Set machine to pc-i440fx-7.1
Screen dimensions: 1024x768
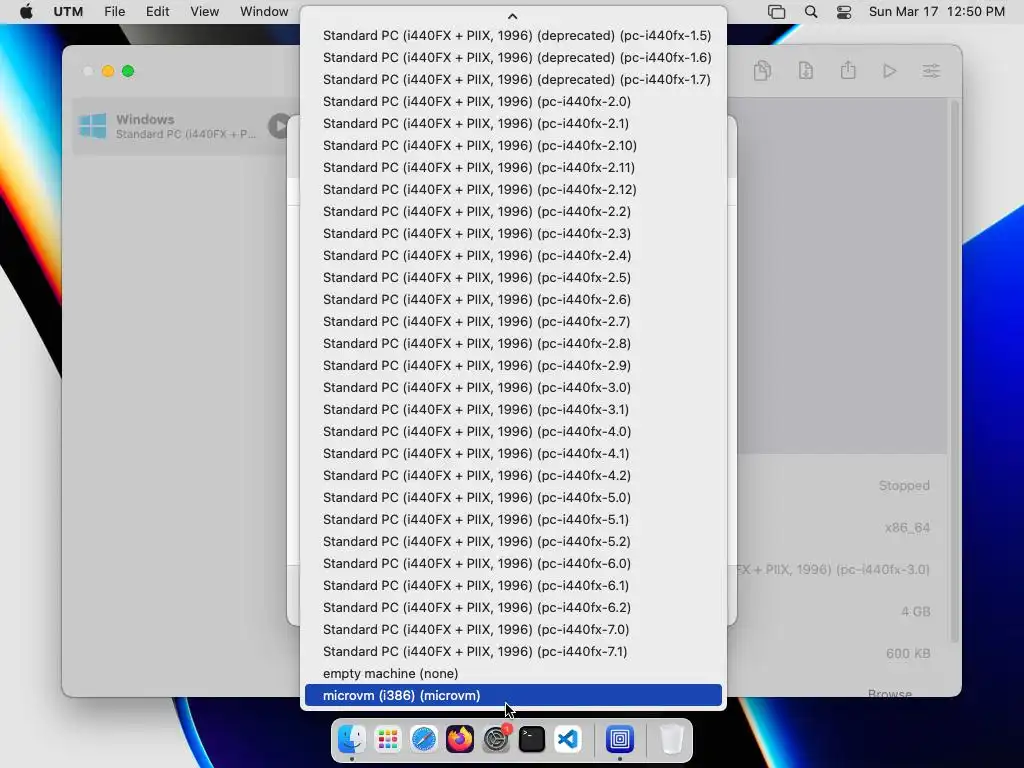(513, 651)
